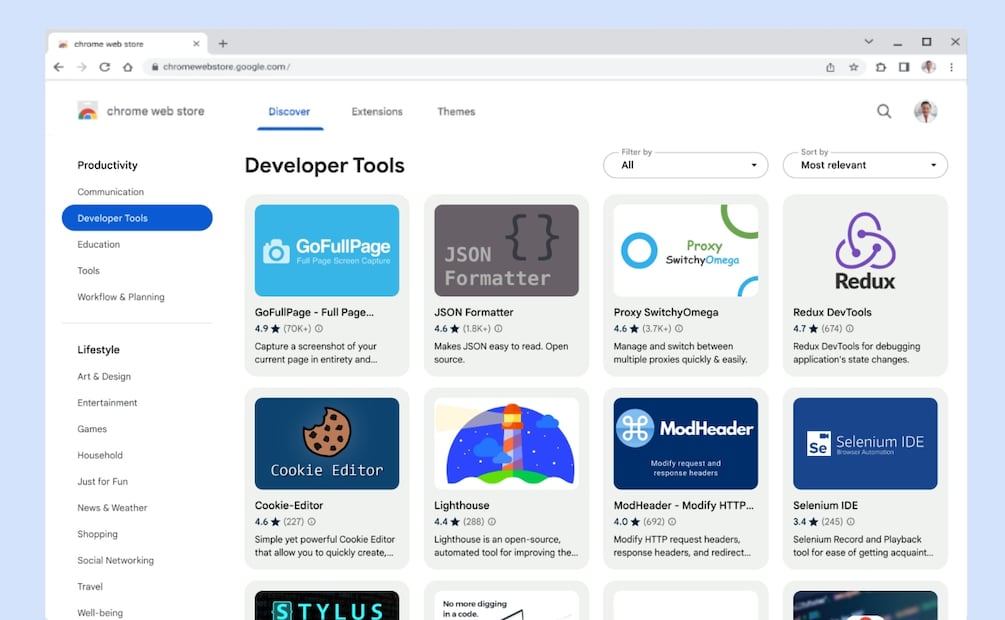Select Communication in the sidebar
1005x620 pixels.
(x=111, y=192)
